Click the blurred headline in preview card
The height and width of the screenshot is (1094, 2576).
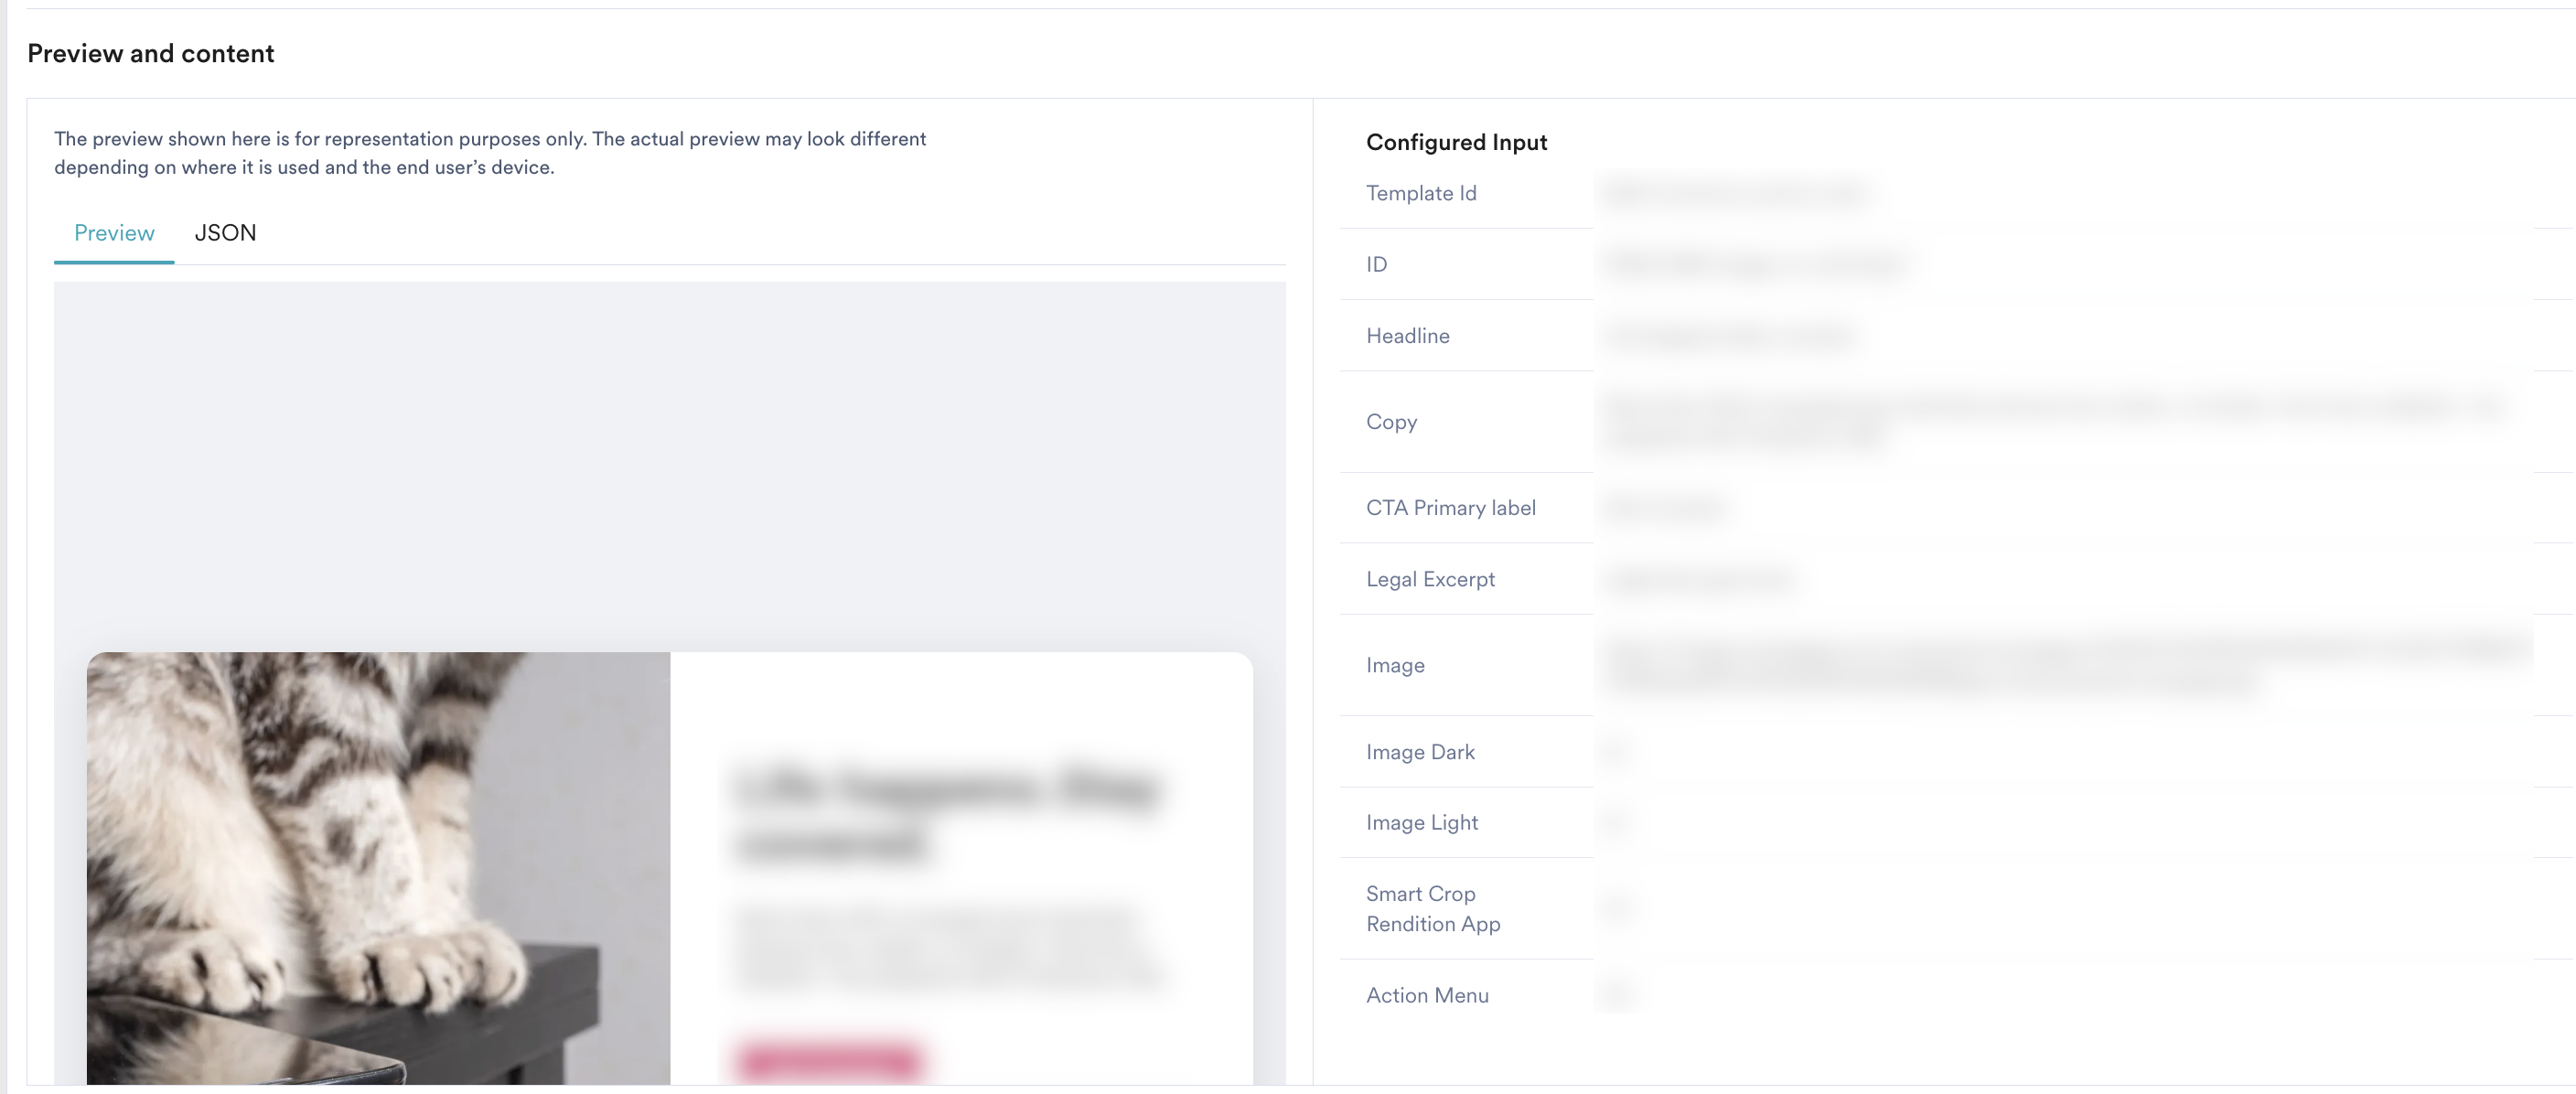click(946, 812)
